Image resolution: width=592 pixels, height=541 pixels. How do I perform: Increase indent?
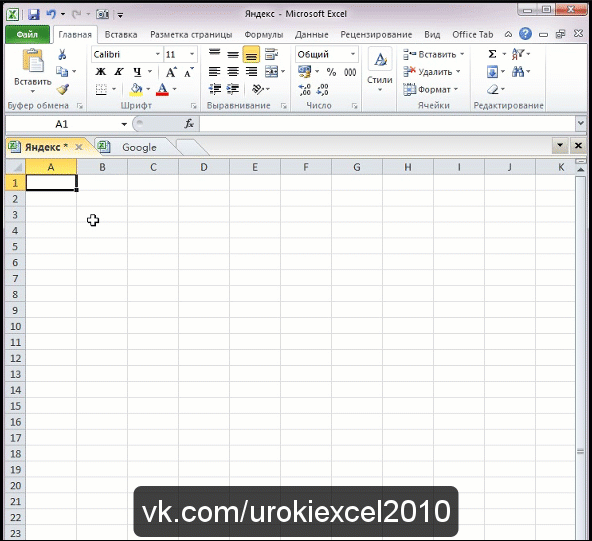[233, 89]
